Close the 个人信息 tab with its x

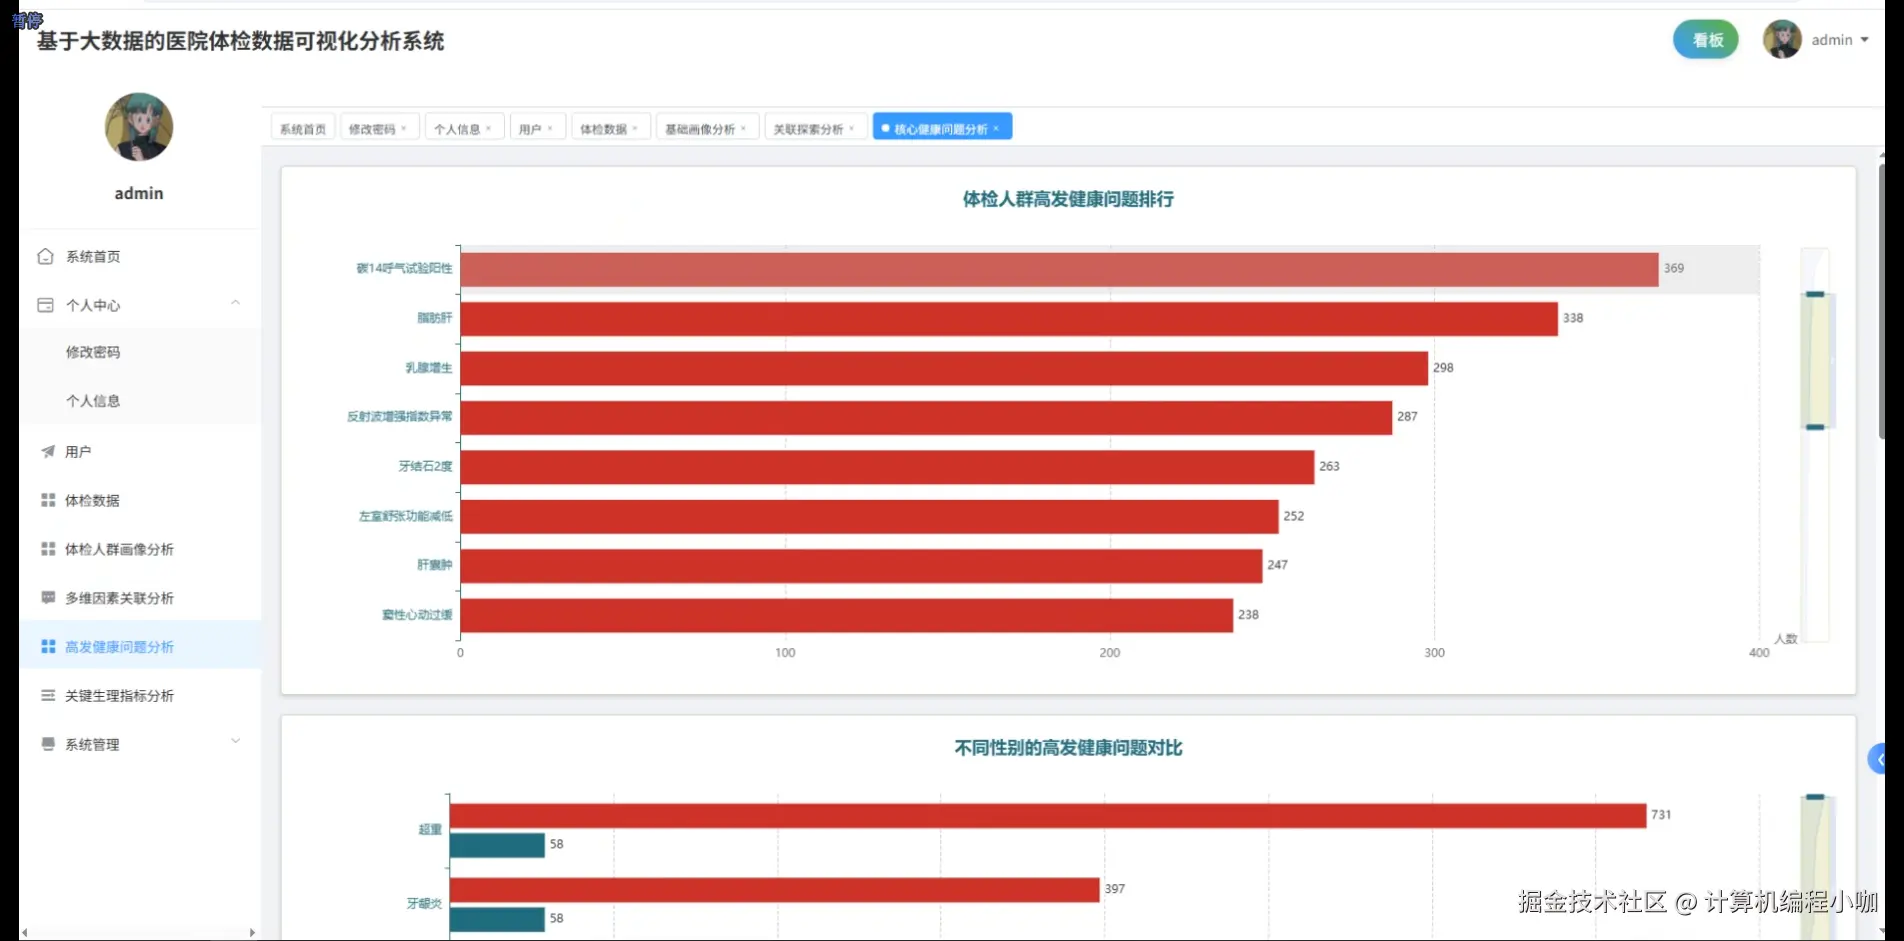click(x=488, y=129)
